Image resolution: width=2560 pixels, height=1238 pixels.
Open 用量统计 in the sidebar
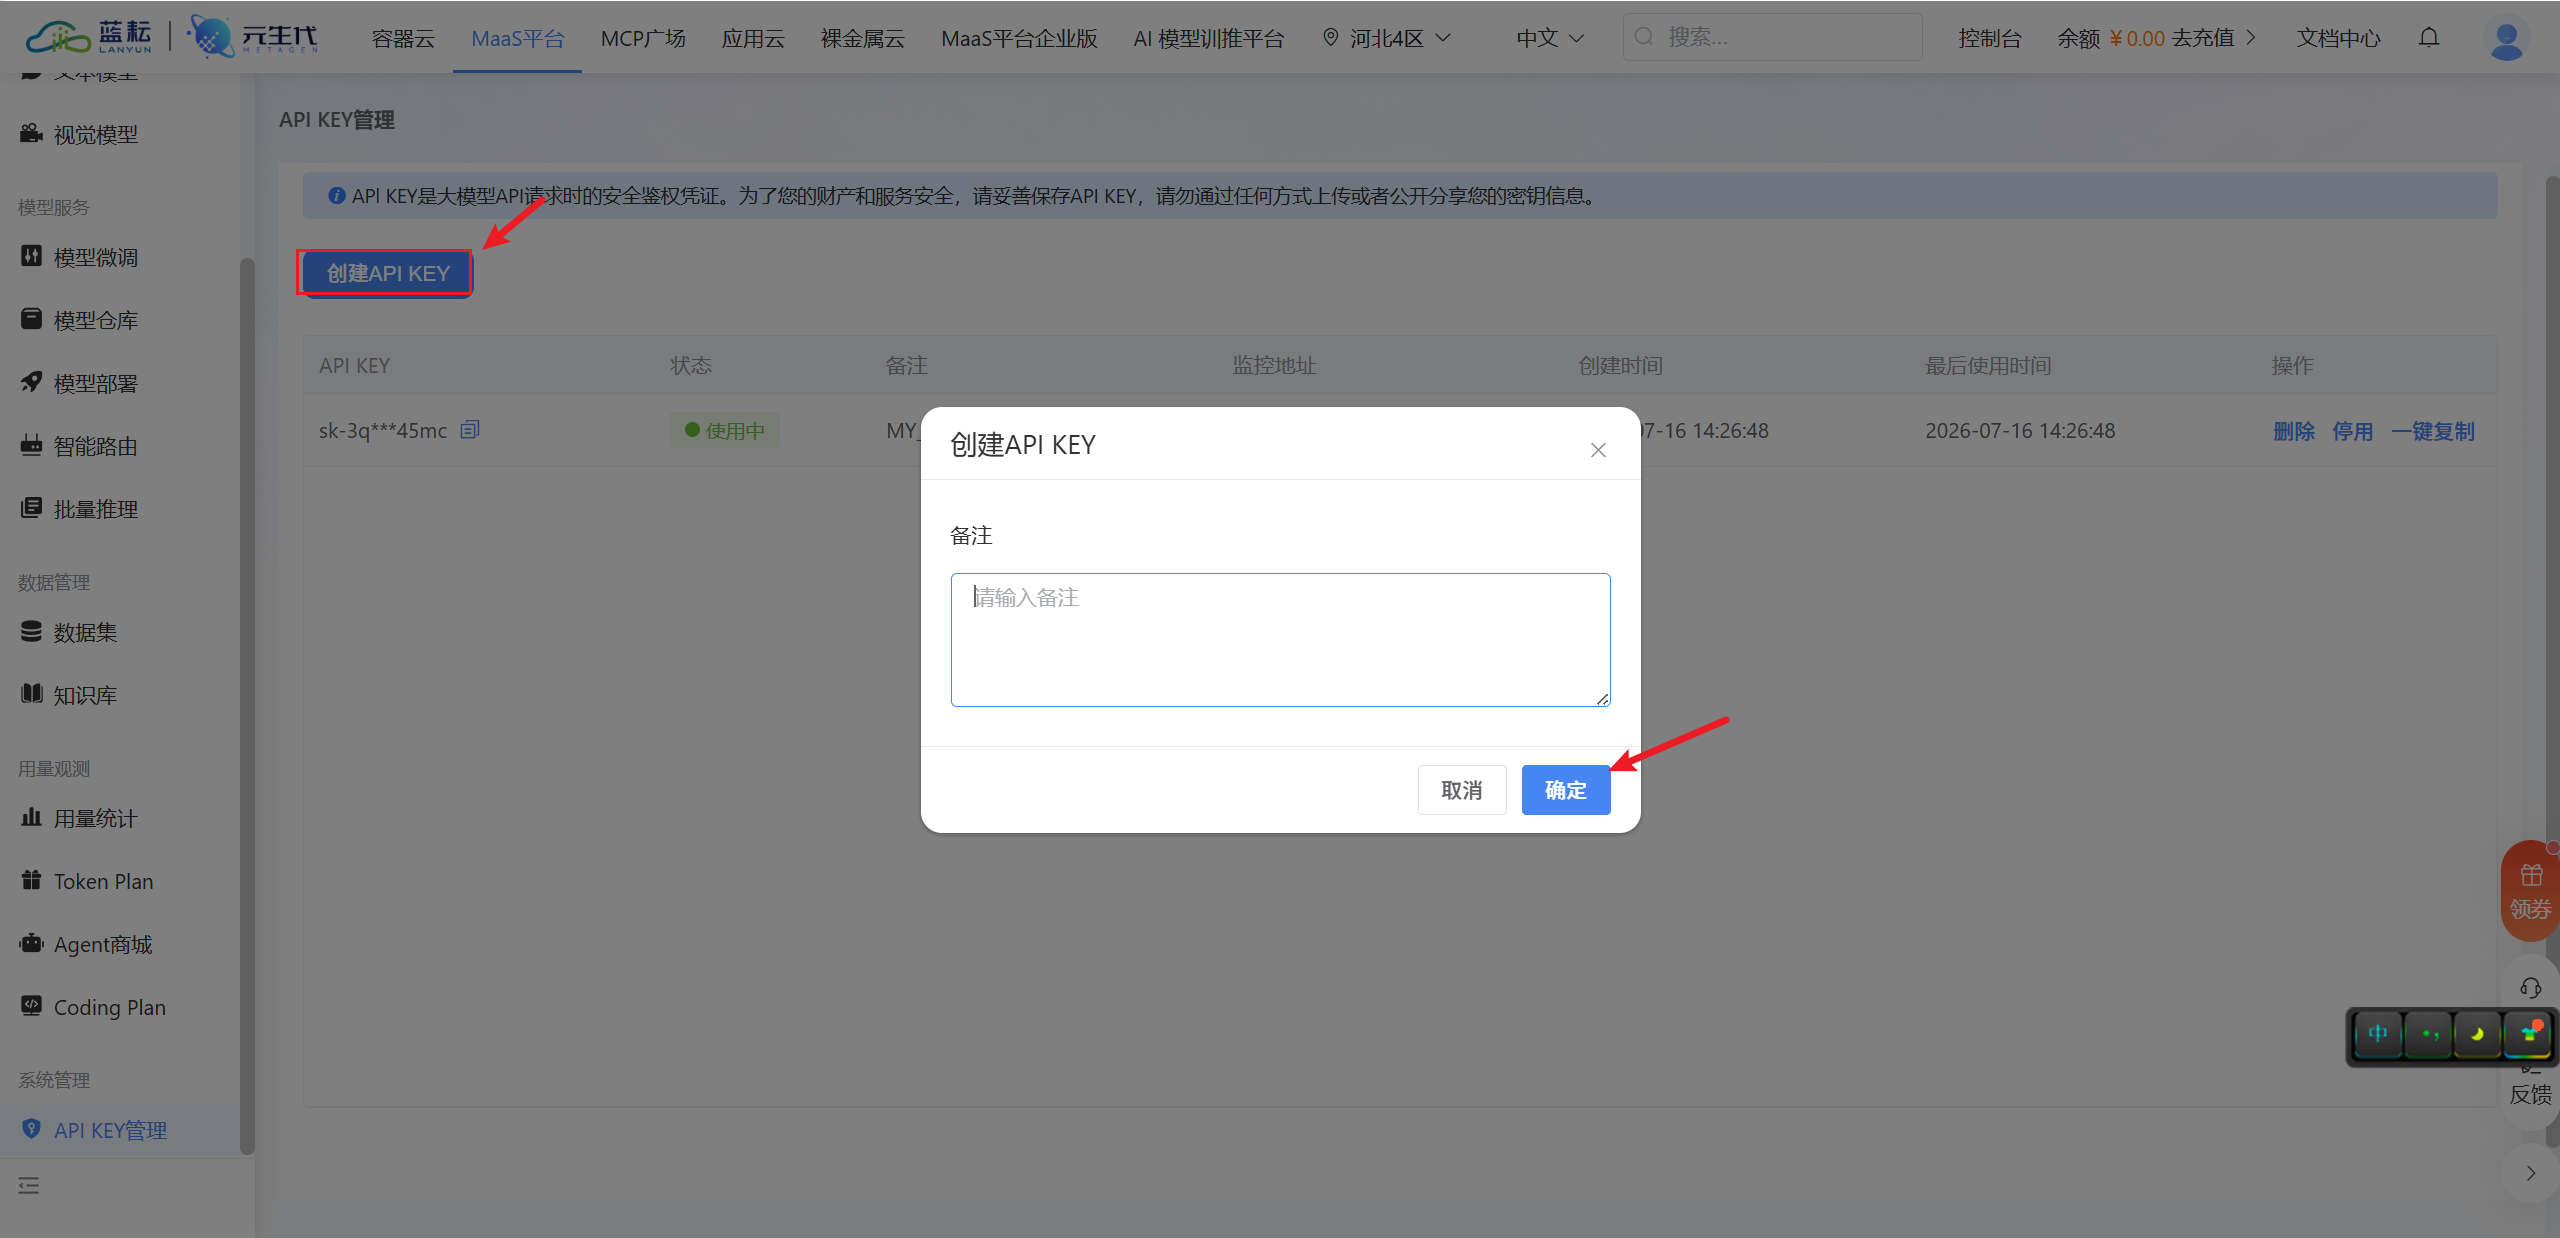pos(120,818)
